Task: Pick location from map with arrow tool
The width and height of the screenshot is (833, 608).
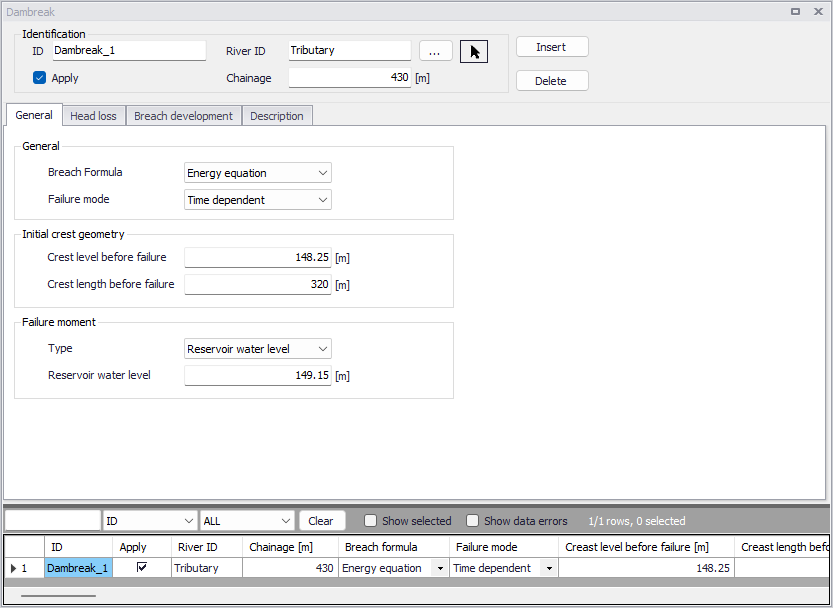Action: click(x=474, y=52)
